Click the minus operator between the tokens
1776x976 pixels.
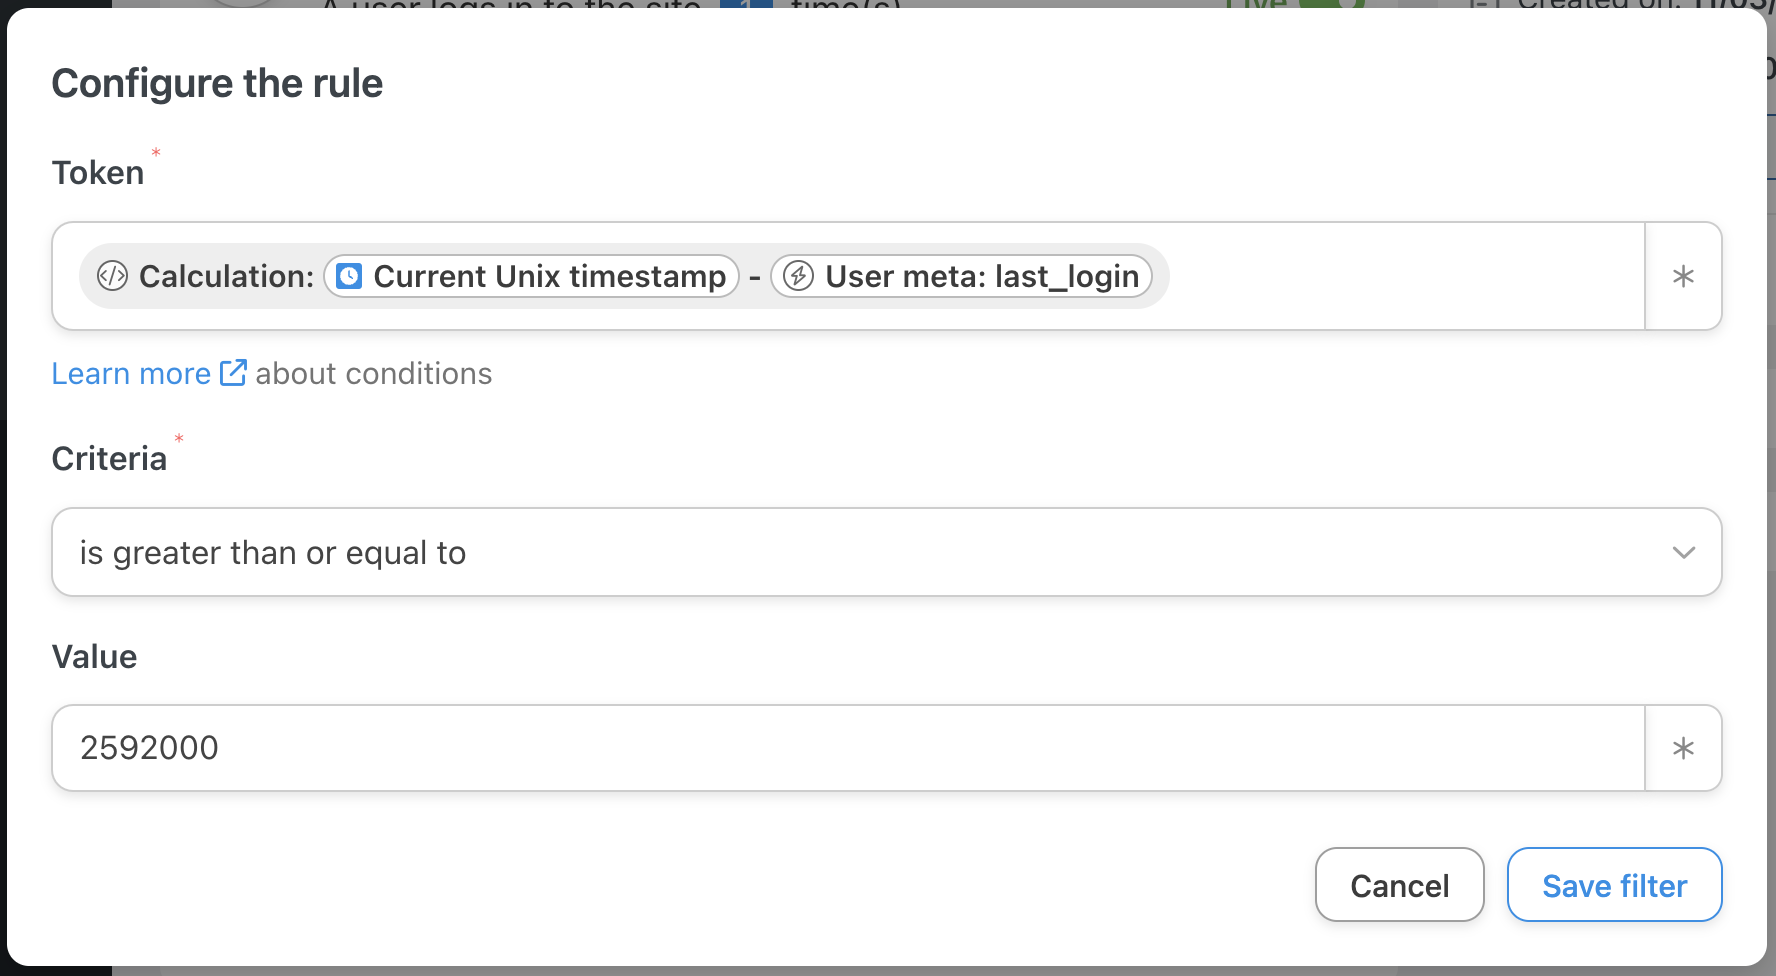[755, 277]
